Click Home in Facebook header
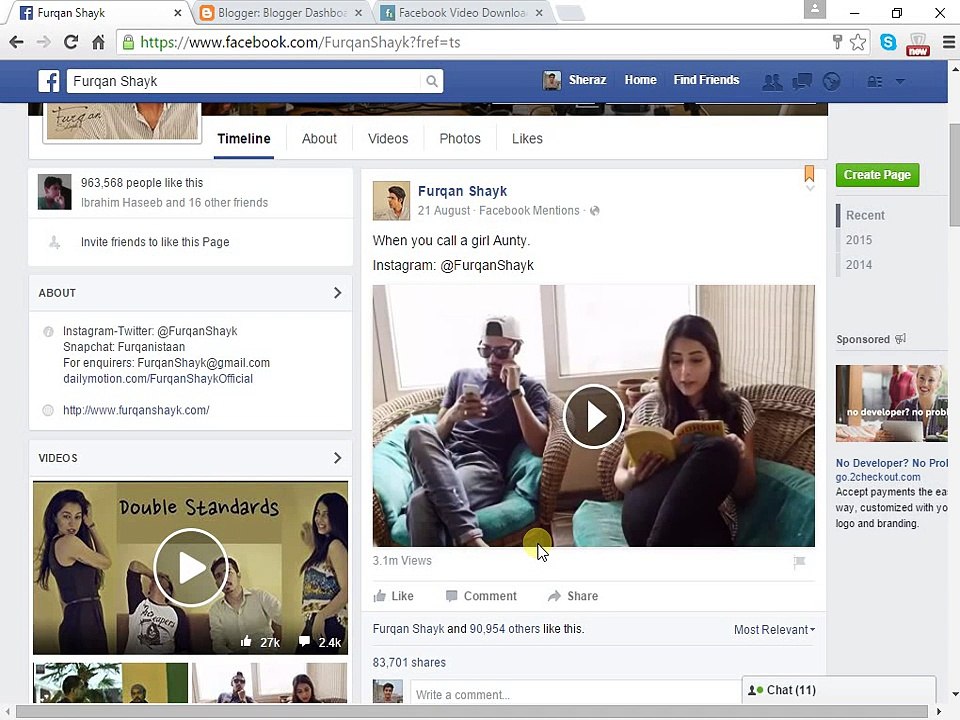960x720 pixels. pyautogui.click(x=640, y=80)
